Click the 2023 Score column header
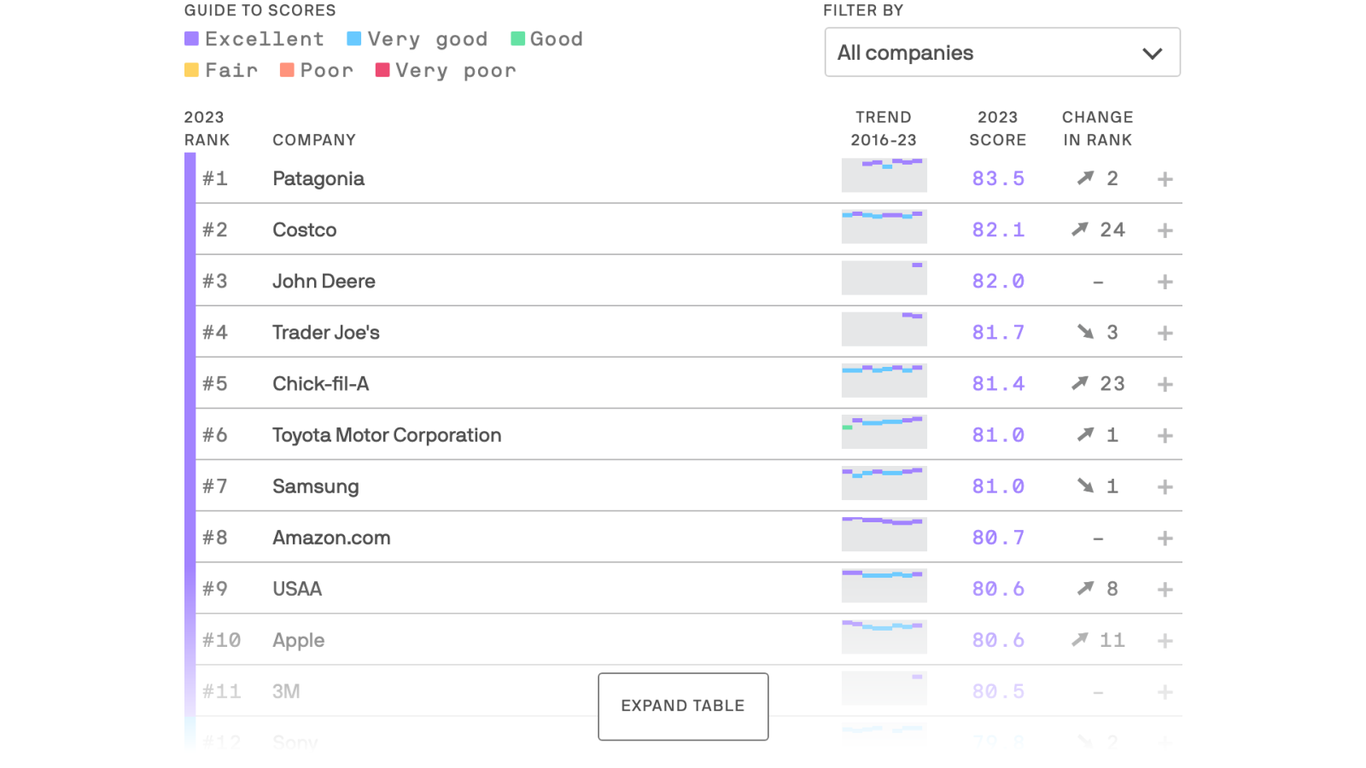1366x768 pixels. (997, 129)
